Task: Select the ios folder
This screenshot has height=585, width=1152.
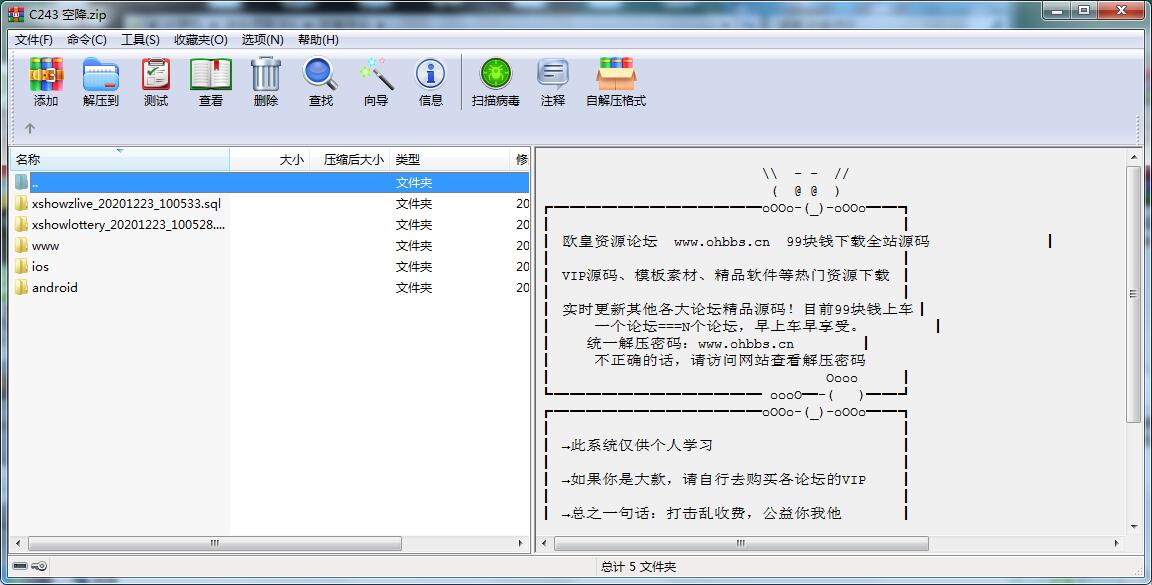Action: pyautogui.click(x=40, y=267)
